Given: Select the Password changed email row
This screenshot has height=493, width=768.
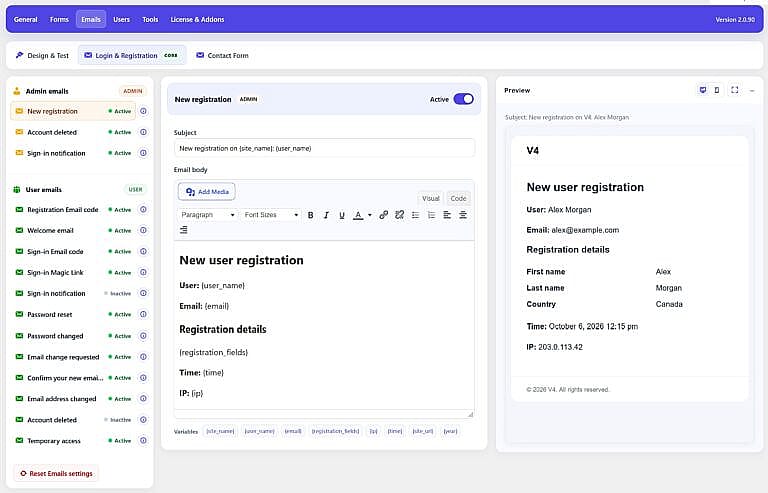Looking at the screenshot, I should coord(73,336).
